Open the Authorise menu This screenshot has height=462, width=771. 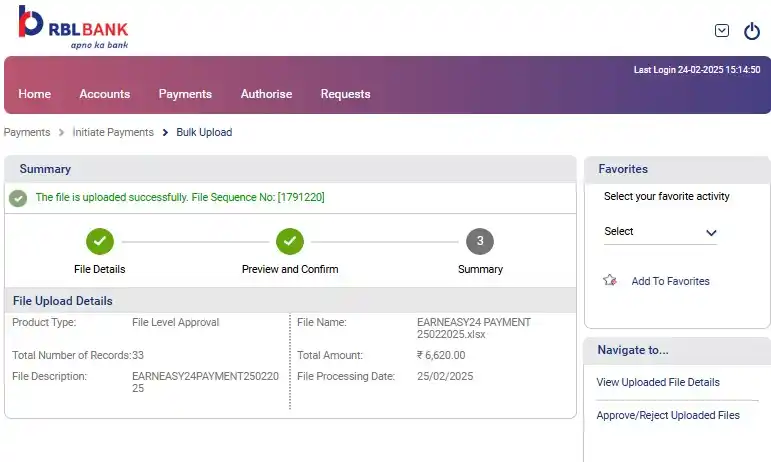tap(267, 94)
